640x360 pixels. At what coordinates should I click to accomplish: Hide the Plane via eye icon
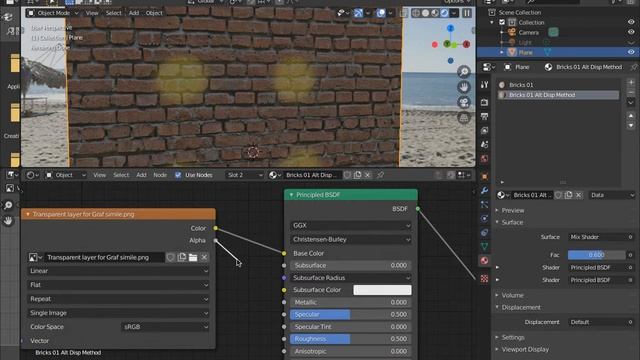coord(631,52)
